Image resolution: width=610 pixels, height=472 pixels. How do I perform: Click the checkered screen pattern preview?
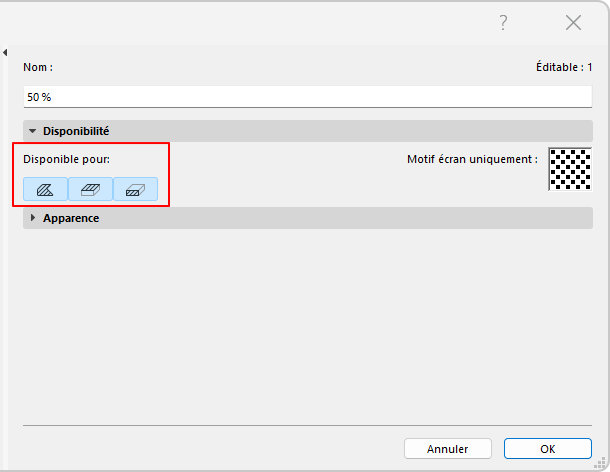(570, 169)
